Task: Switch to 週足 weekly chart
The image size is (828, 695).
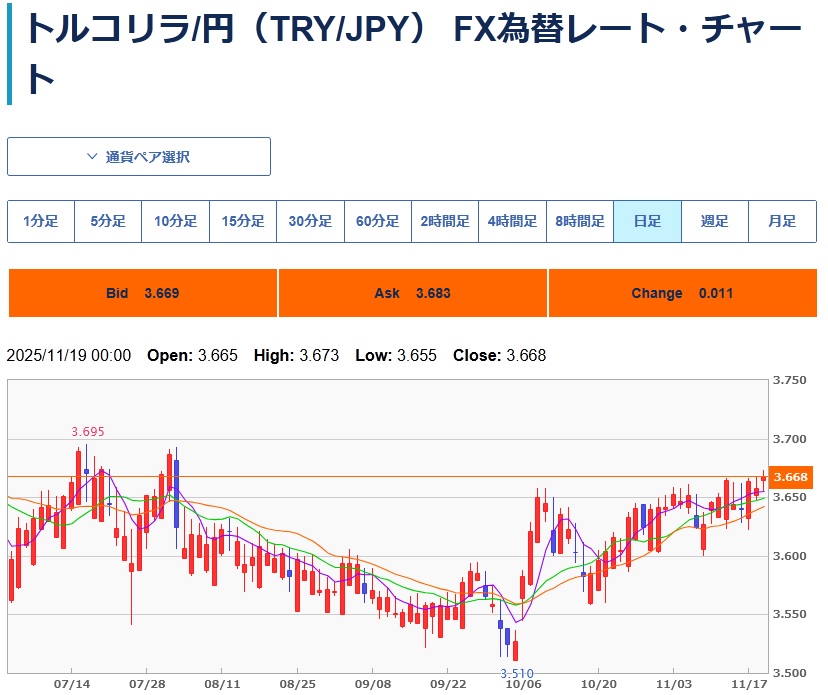Action: [714, 222]
